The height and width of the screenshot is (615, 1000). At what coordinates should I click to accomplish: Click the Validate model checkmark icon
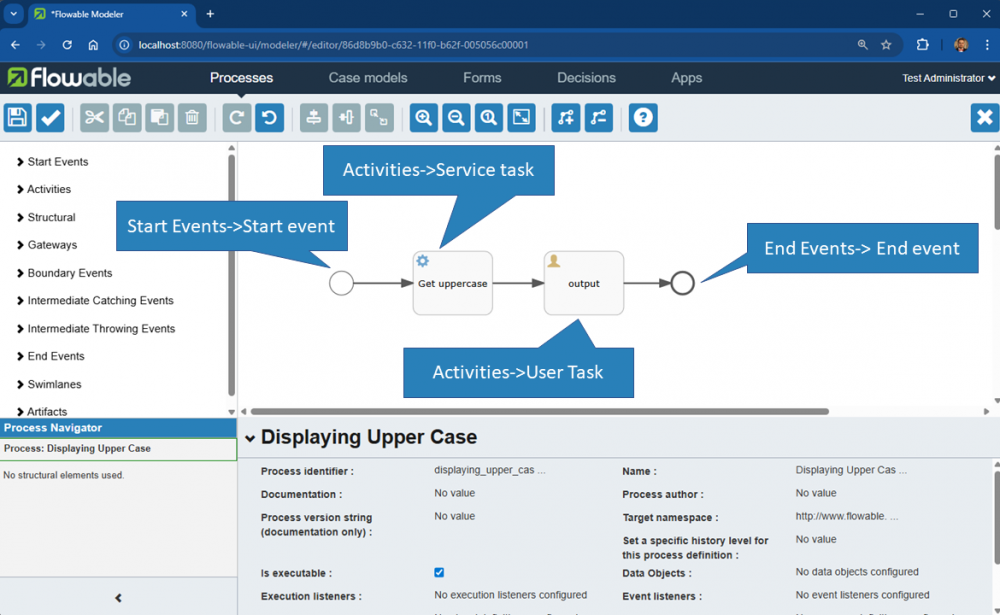(50, 118)
